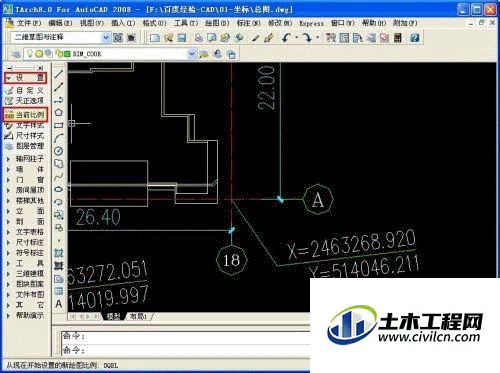
Task: Click the Open file icon
Action: tap(169, 38)
